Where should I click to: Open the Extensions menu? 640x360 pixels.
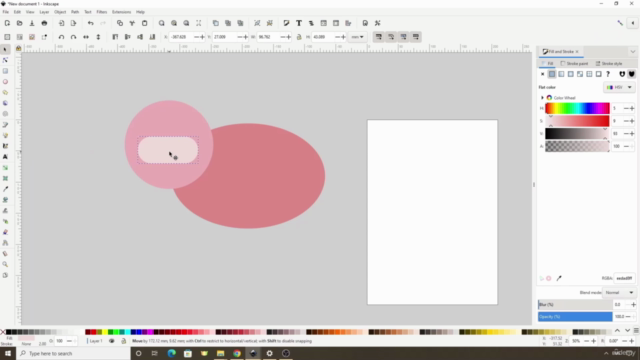coord(122,12)
